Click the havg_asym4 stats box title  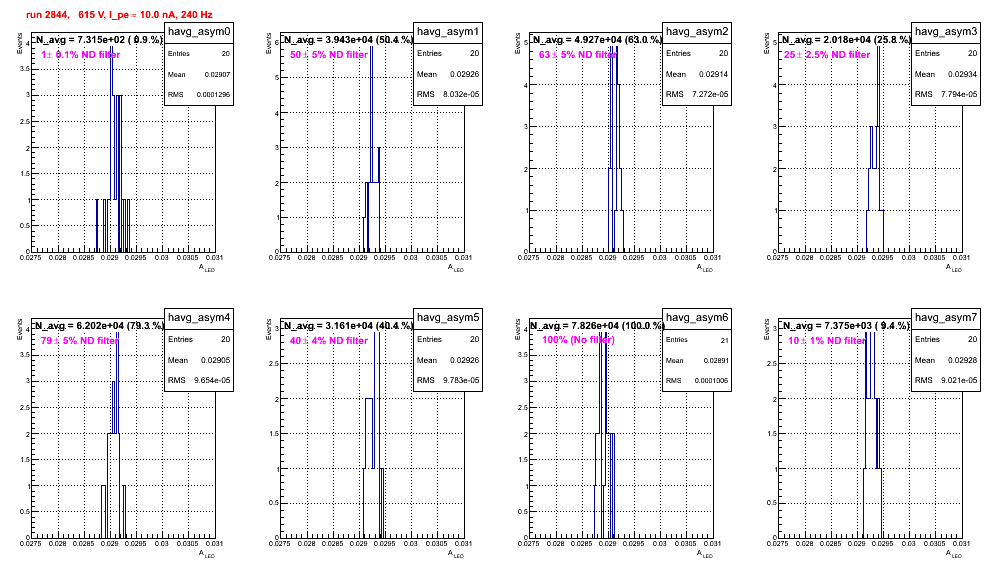click(199, 318)
